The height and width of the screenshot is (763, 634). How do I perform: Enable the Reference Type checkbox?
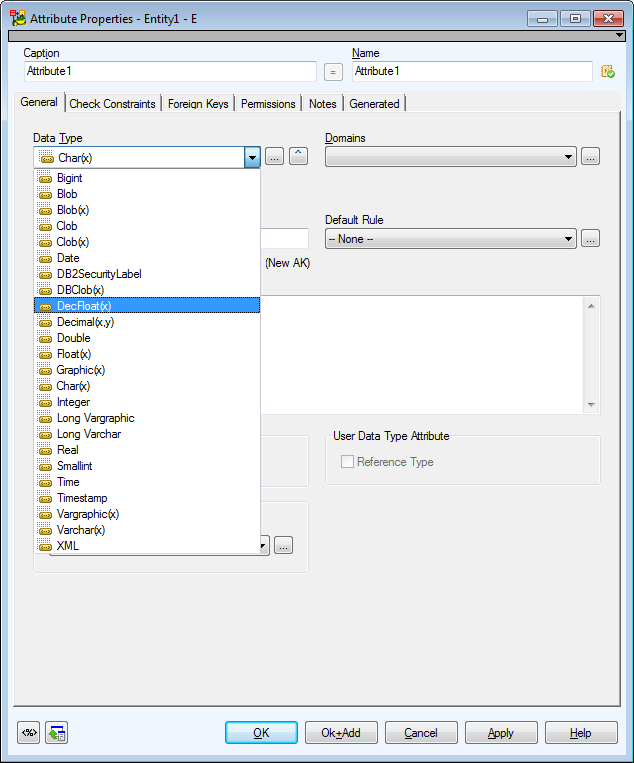coord(348,462)
